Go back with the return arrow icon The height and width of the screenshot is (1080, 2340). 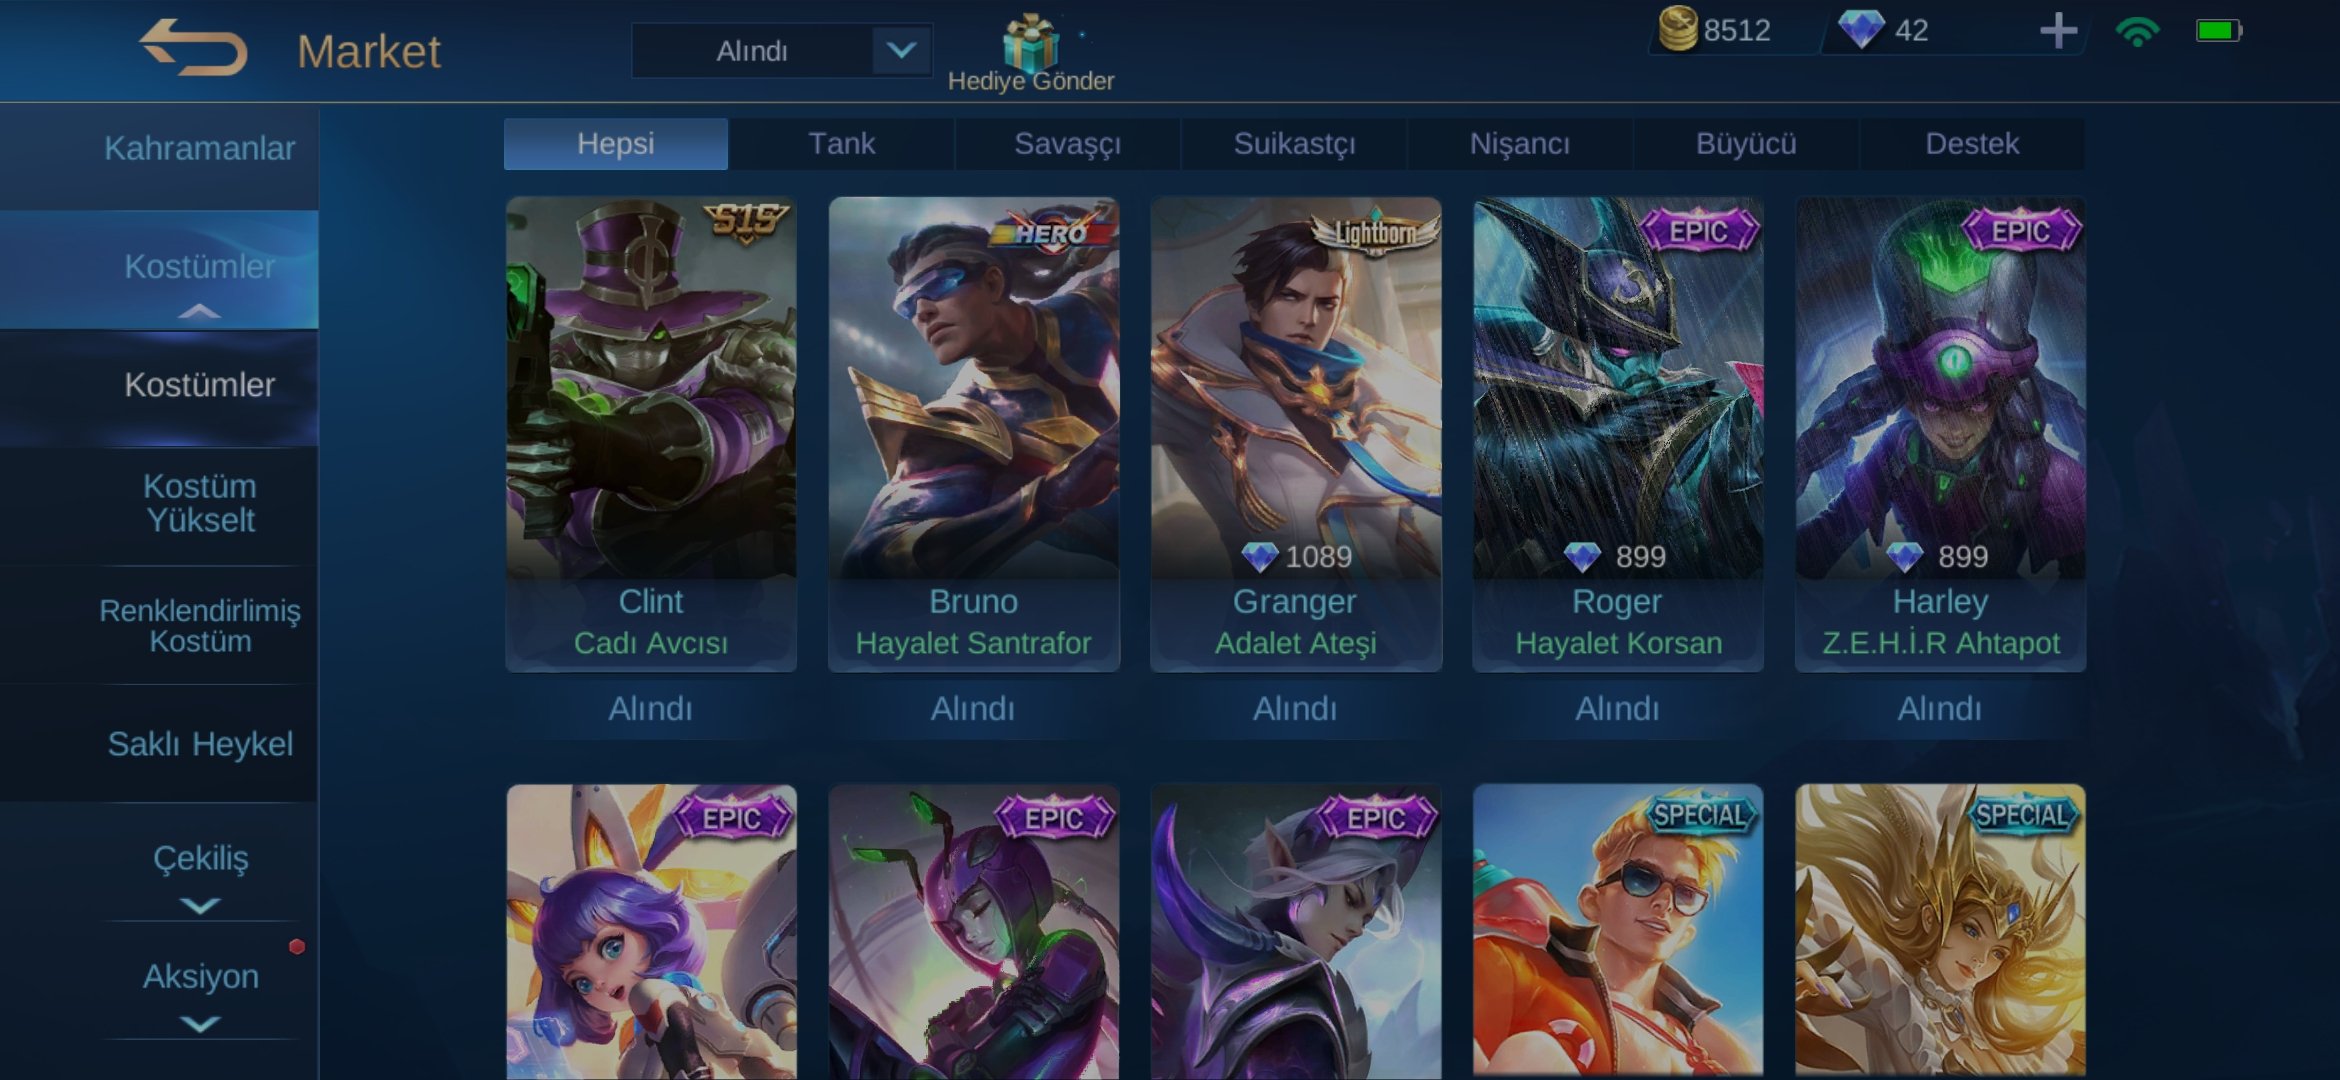click(x=192, y=47)
